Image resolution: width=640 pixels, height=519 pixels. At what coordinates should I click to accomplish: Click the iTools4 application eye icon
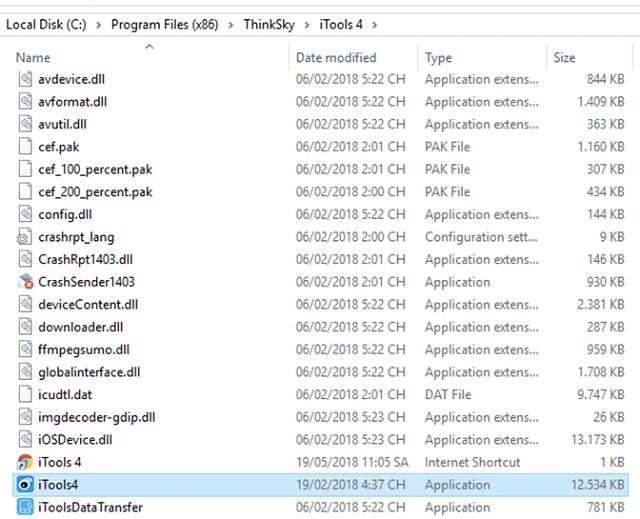pos(25,485)
